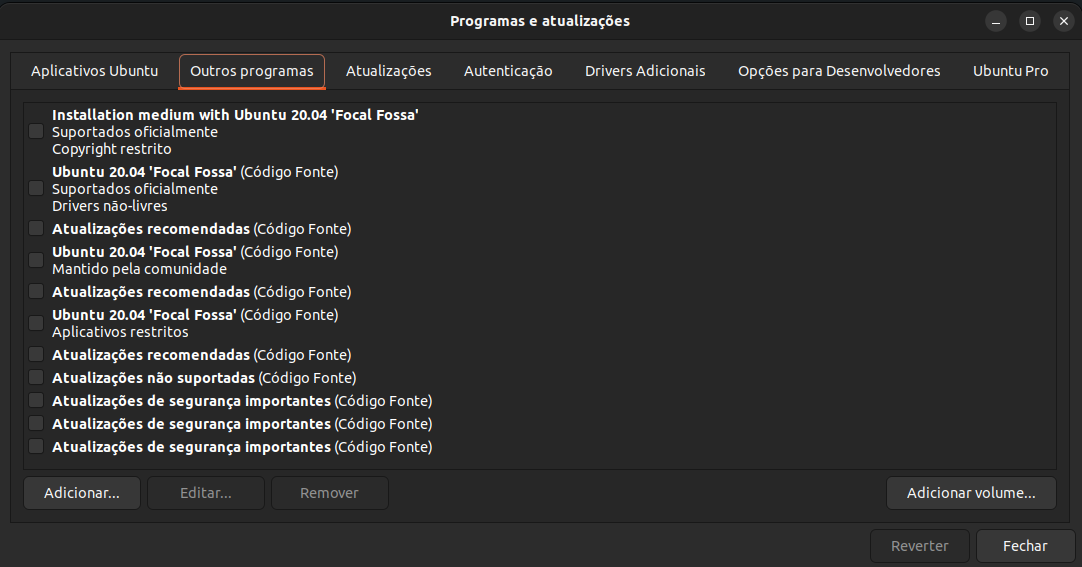The height and width of the screenshot is (567, 1082).
Task: Enable Focal Fossa Aplicativos restritos checkbox
Action: 36,323
